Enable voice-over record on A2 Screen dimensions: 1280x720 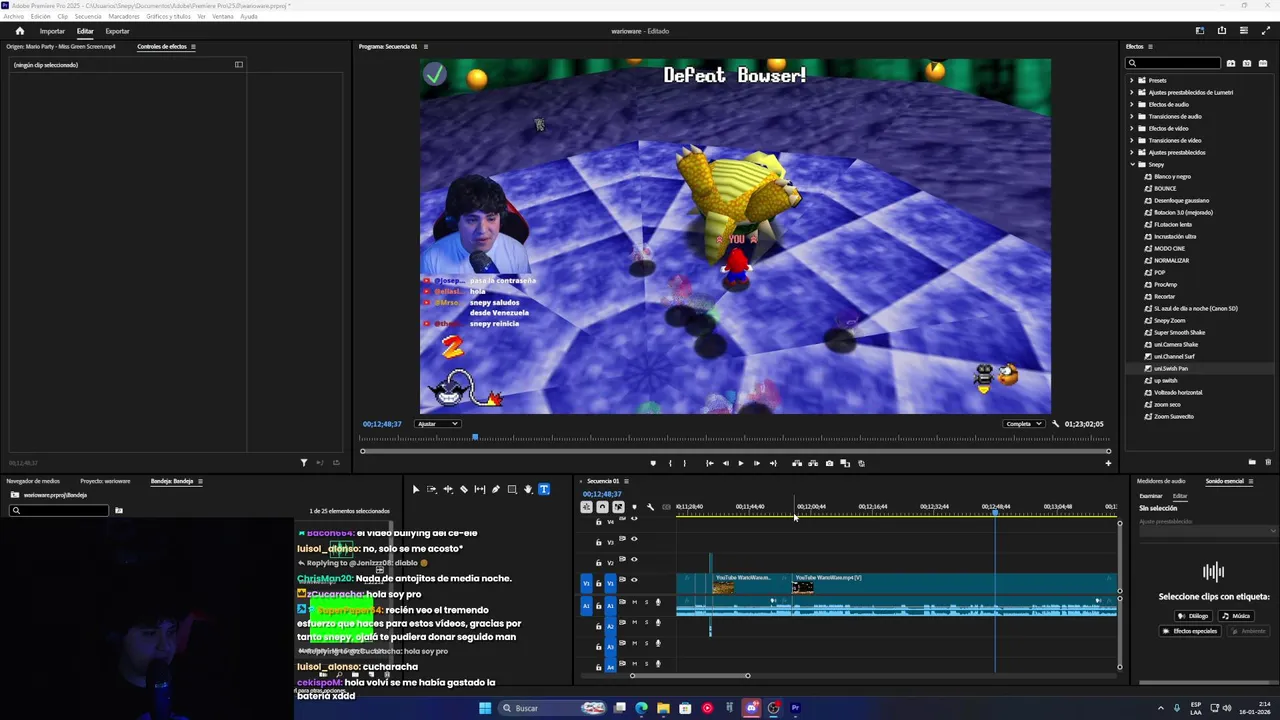pos(658,622)
